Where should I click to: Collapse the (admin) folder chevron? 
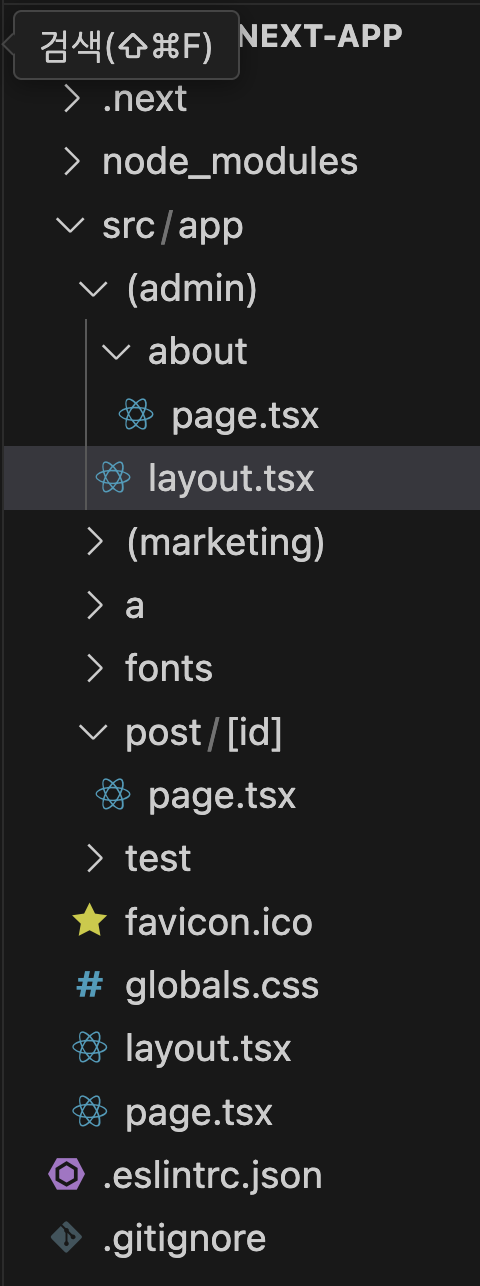pyautogui.click(x=95, y=289)
